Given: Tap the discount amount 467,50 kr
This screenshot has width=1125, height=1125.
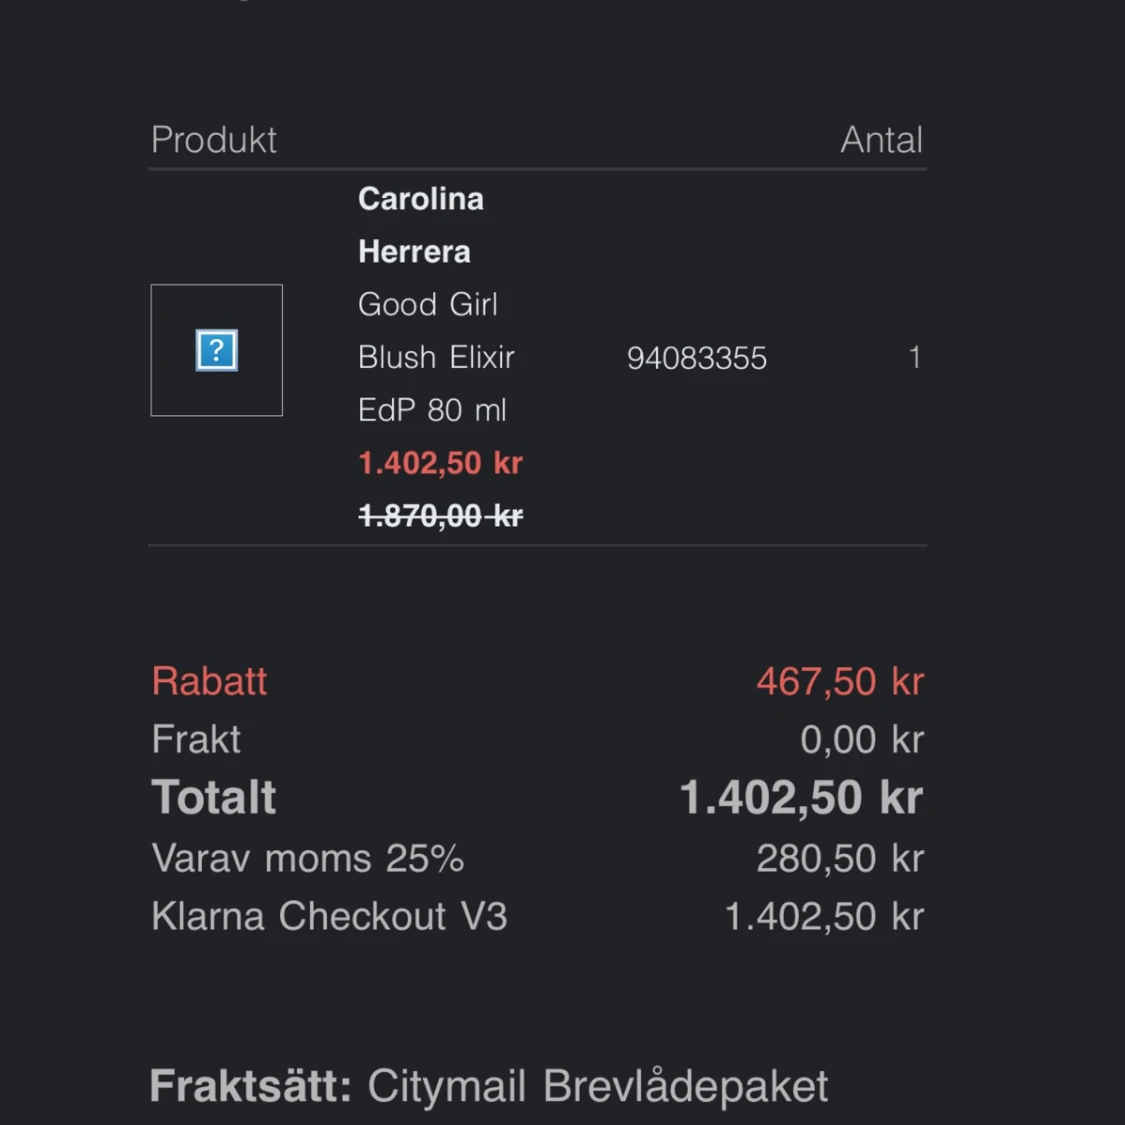Looking at the screenshot, I should click(x=840, y=681).
